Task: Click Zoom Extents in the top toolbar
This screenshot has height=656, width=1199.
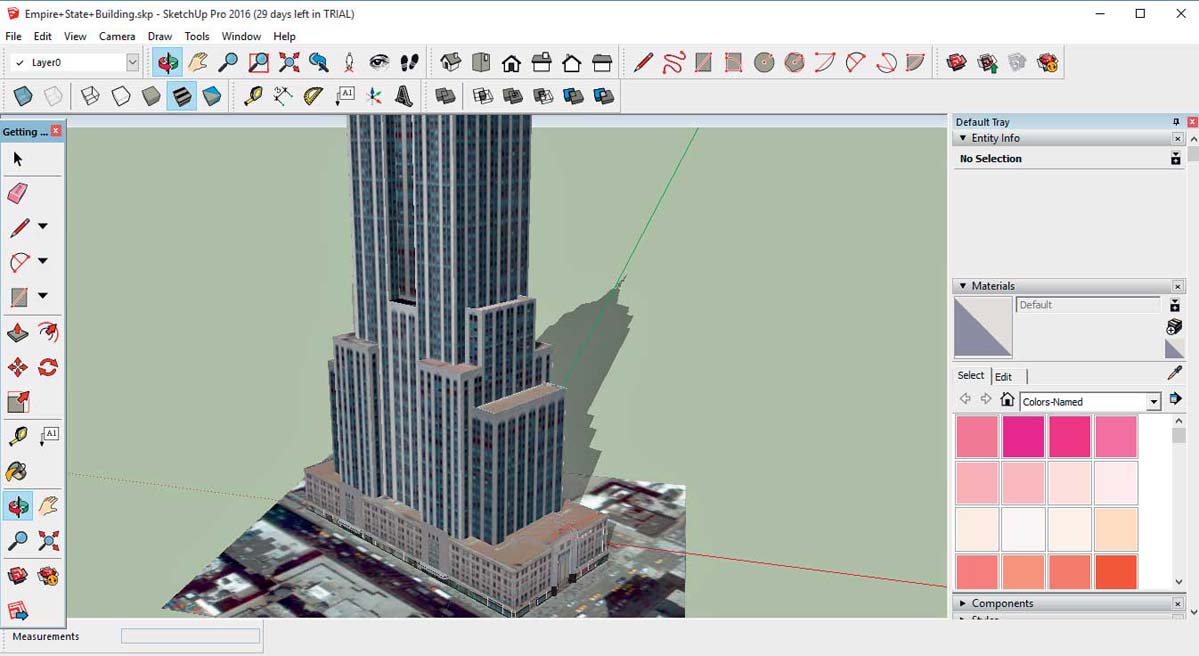Action: point(289,63)
